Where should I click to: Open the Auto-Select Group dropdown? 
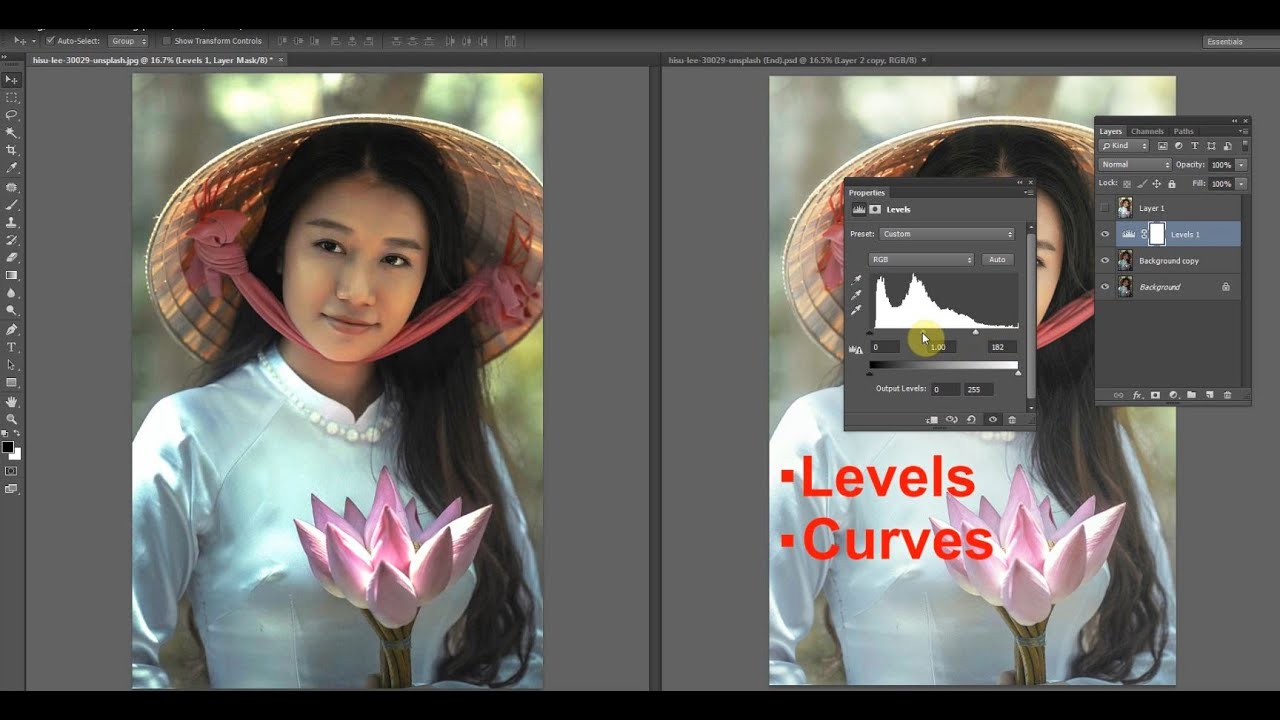pos(128,41)
